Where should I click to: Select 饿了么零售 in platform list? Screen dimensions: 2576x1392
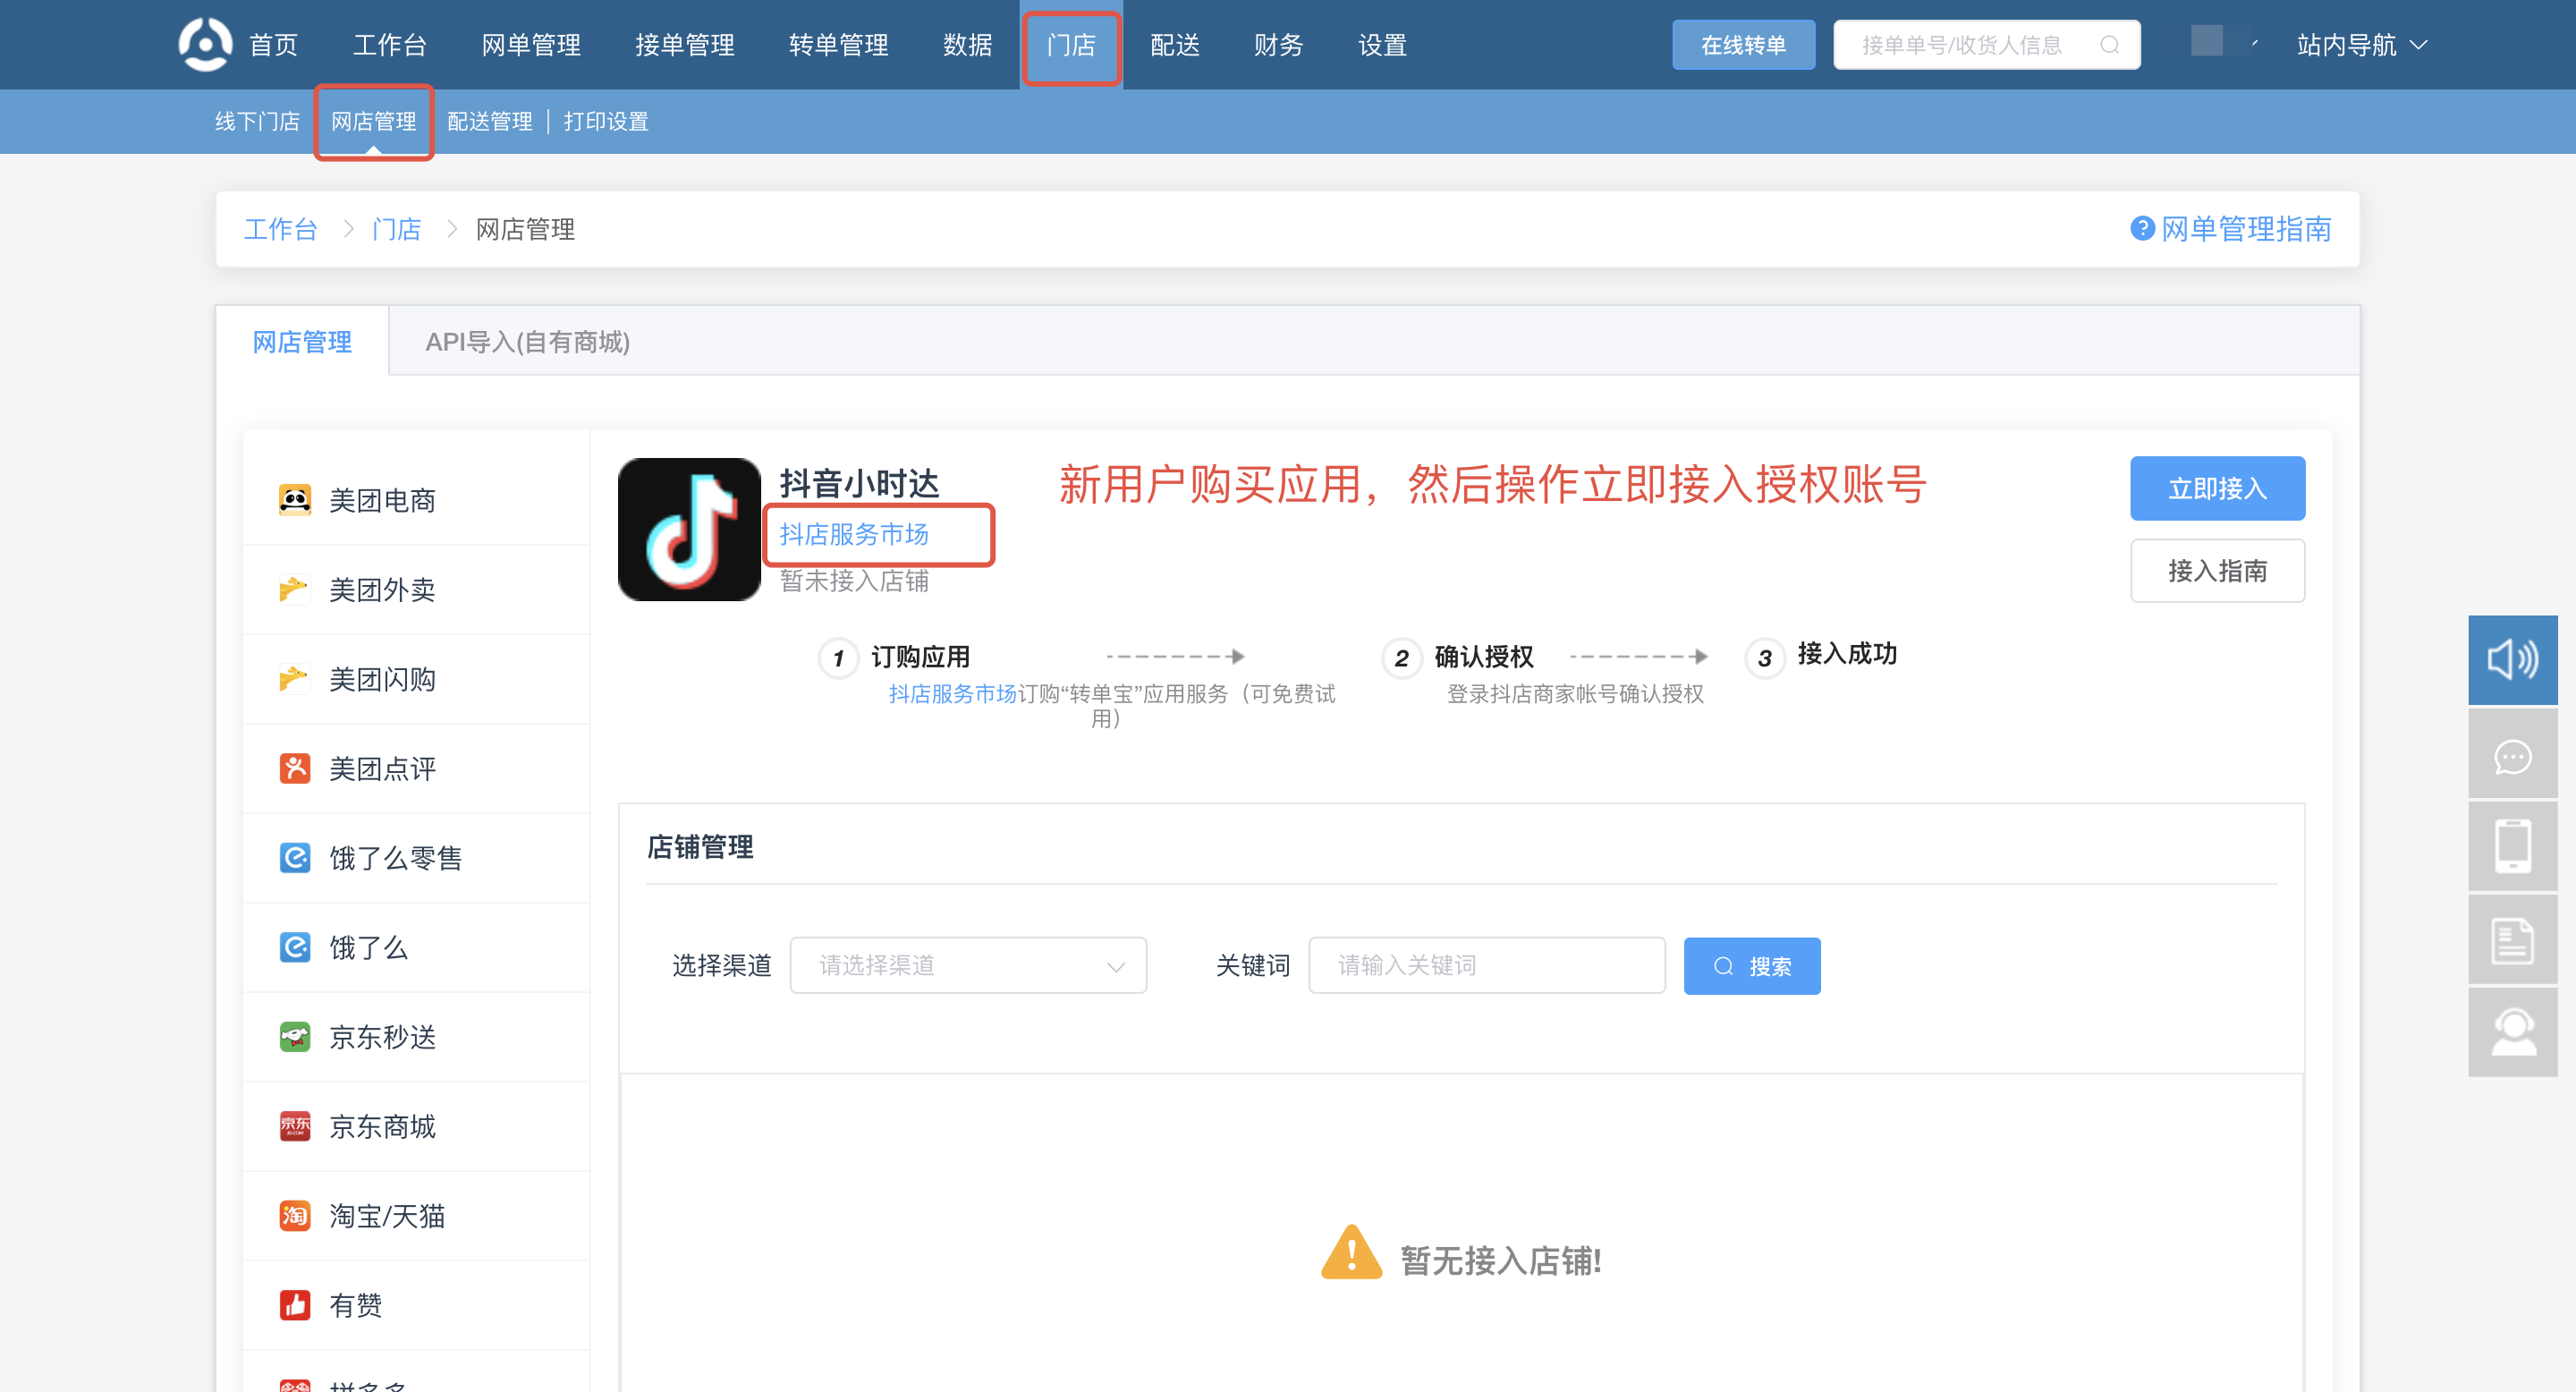pos(417,858)
